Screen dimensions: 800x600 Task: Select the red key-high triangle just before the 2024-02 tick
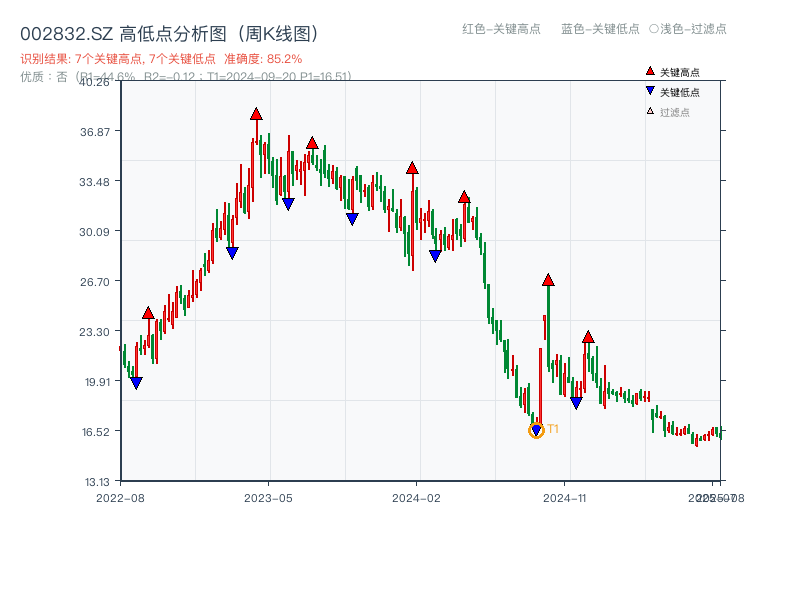tap(412, 168)
